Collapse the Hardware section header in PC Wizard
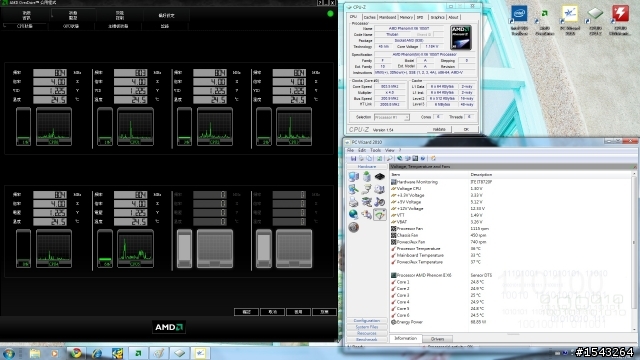640x360 pixels. [x=367, y=167]
